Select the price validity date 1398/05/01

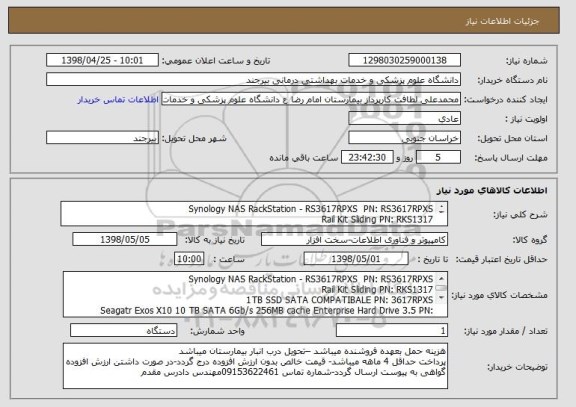356,259
